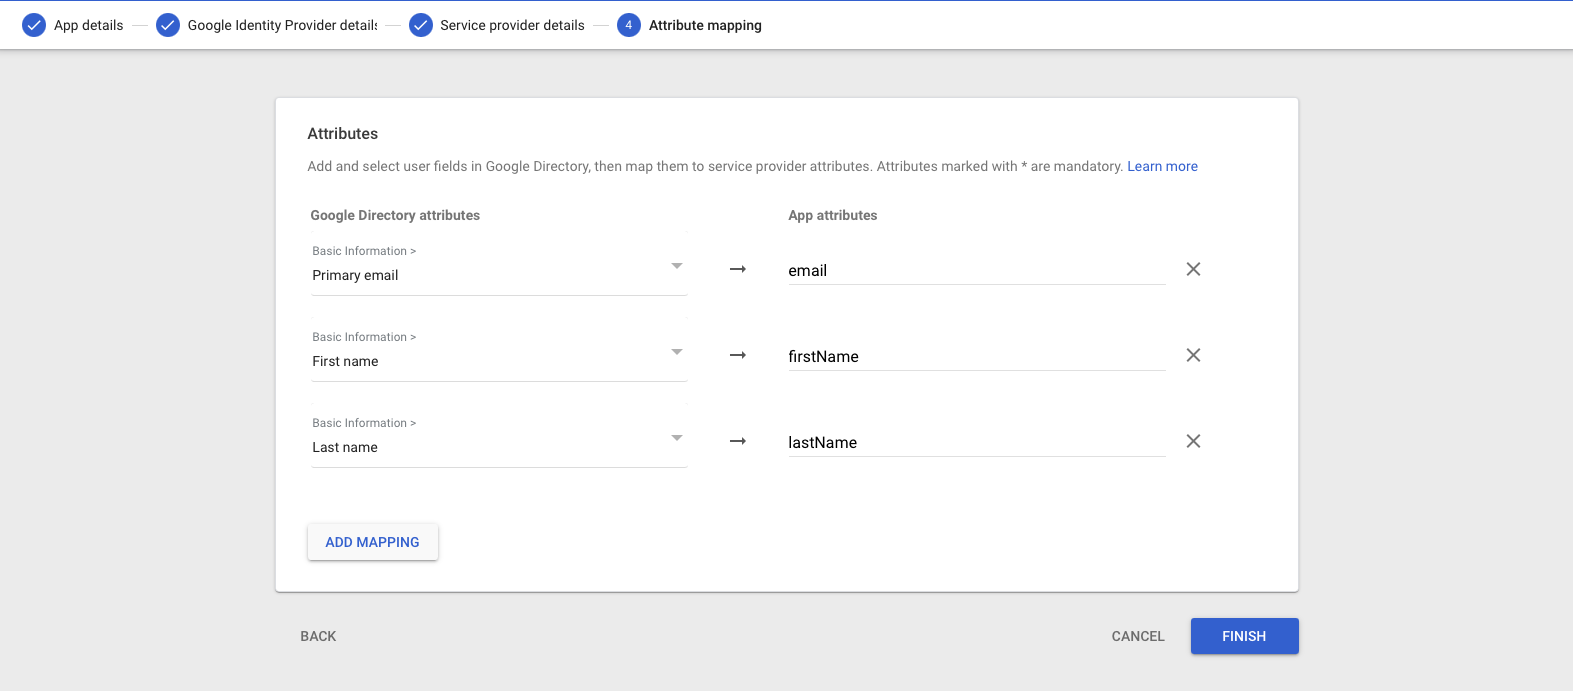
Task: Click the Google Identity Provider checkmark icon
Action: point(168,25)
